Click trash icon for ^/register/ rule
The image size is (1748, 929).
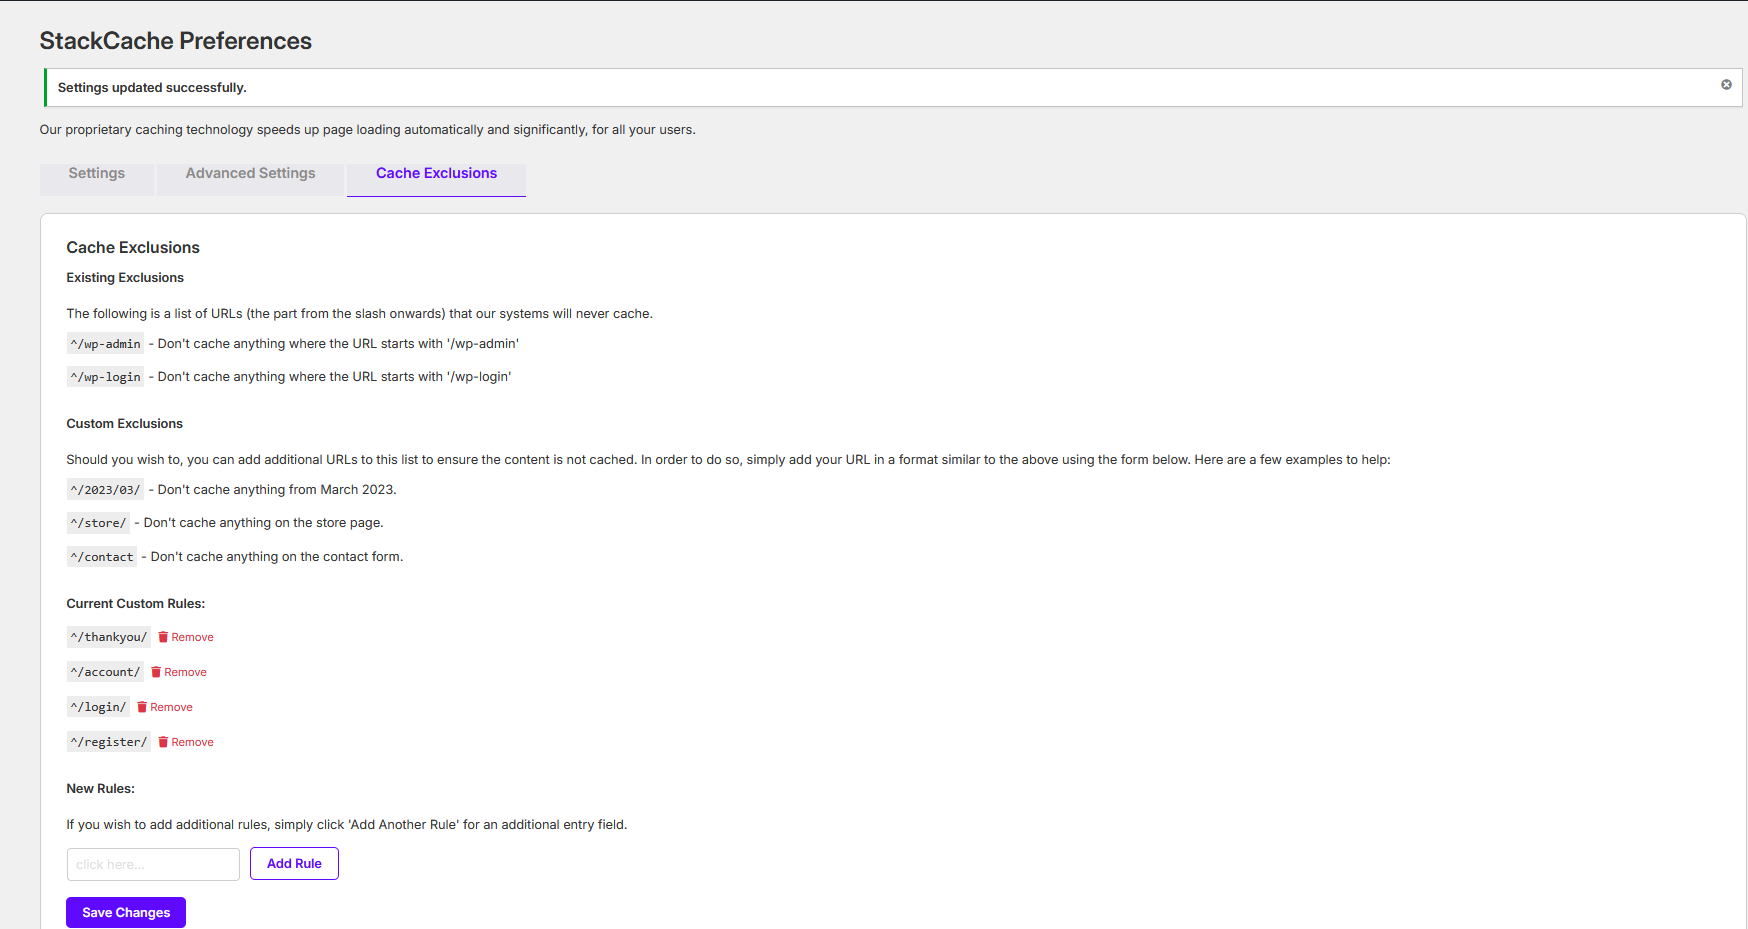[163, 742]
